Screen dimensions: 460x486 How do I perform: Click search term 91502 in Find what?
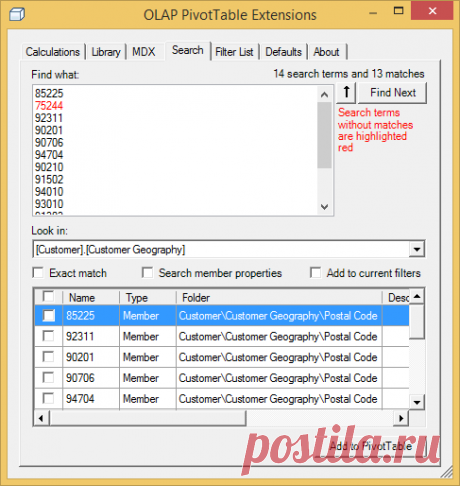tap(49, 179)
